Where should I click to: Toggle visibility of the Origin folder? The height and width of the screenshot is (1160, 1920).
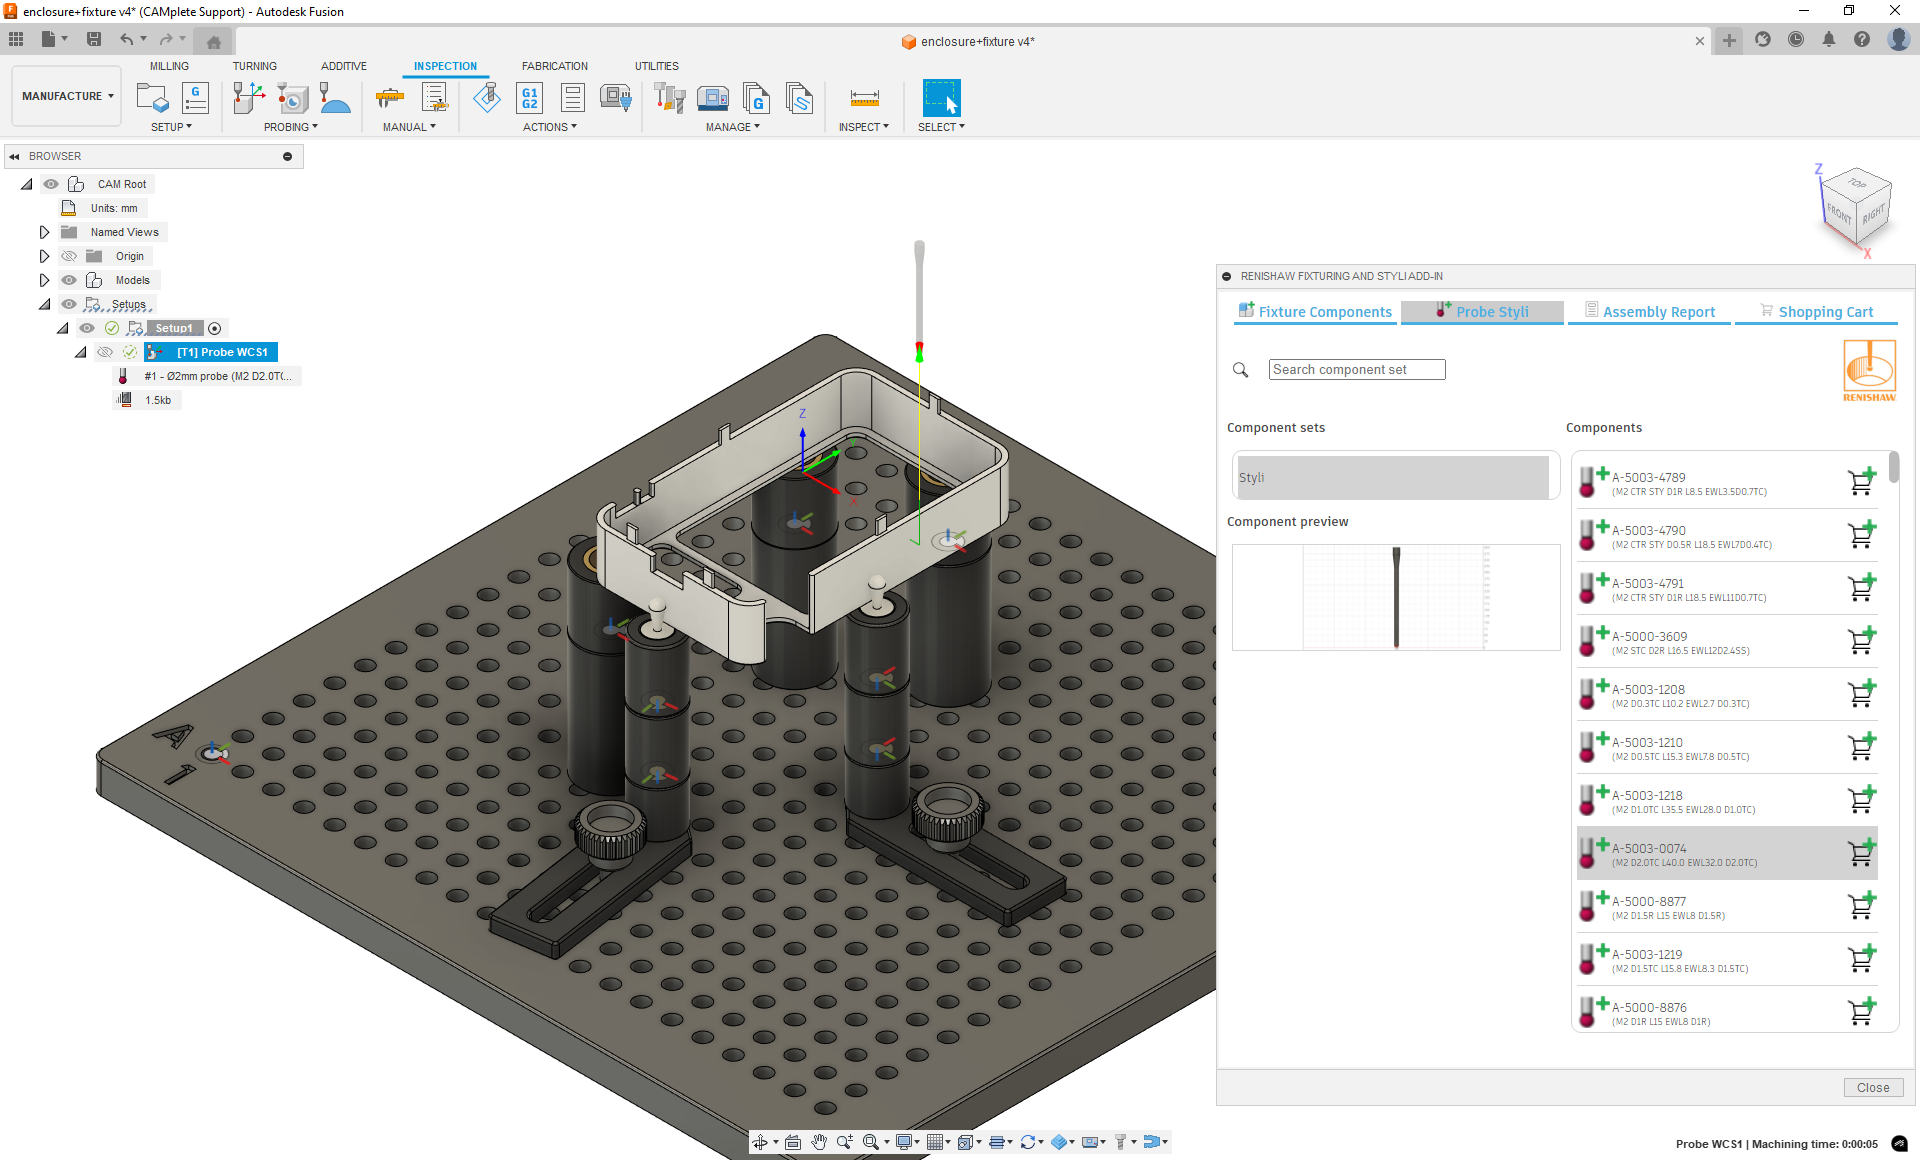pyautogui.click(x=69, y=256)
